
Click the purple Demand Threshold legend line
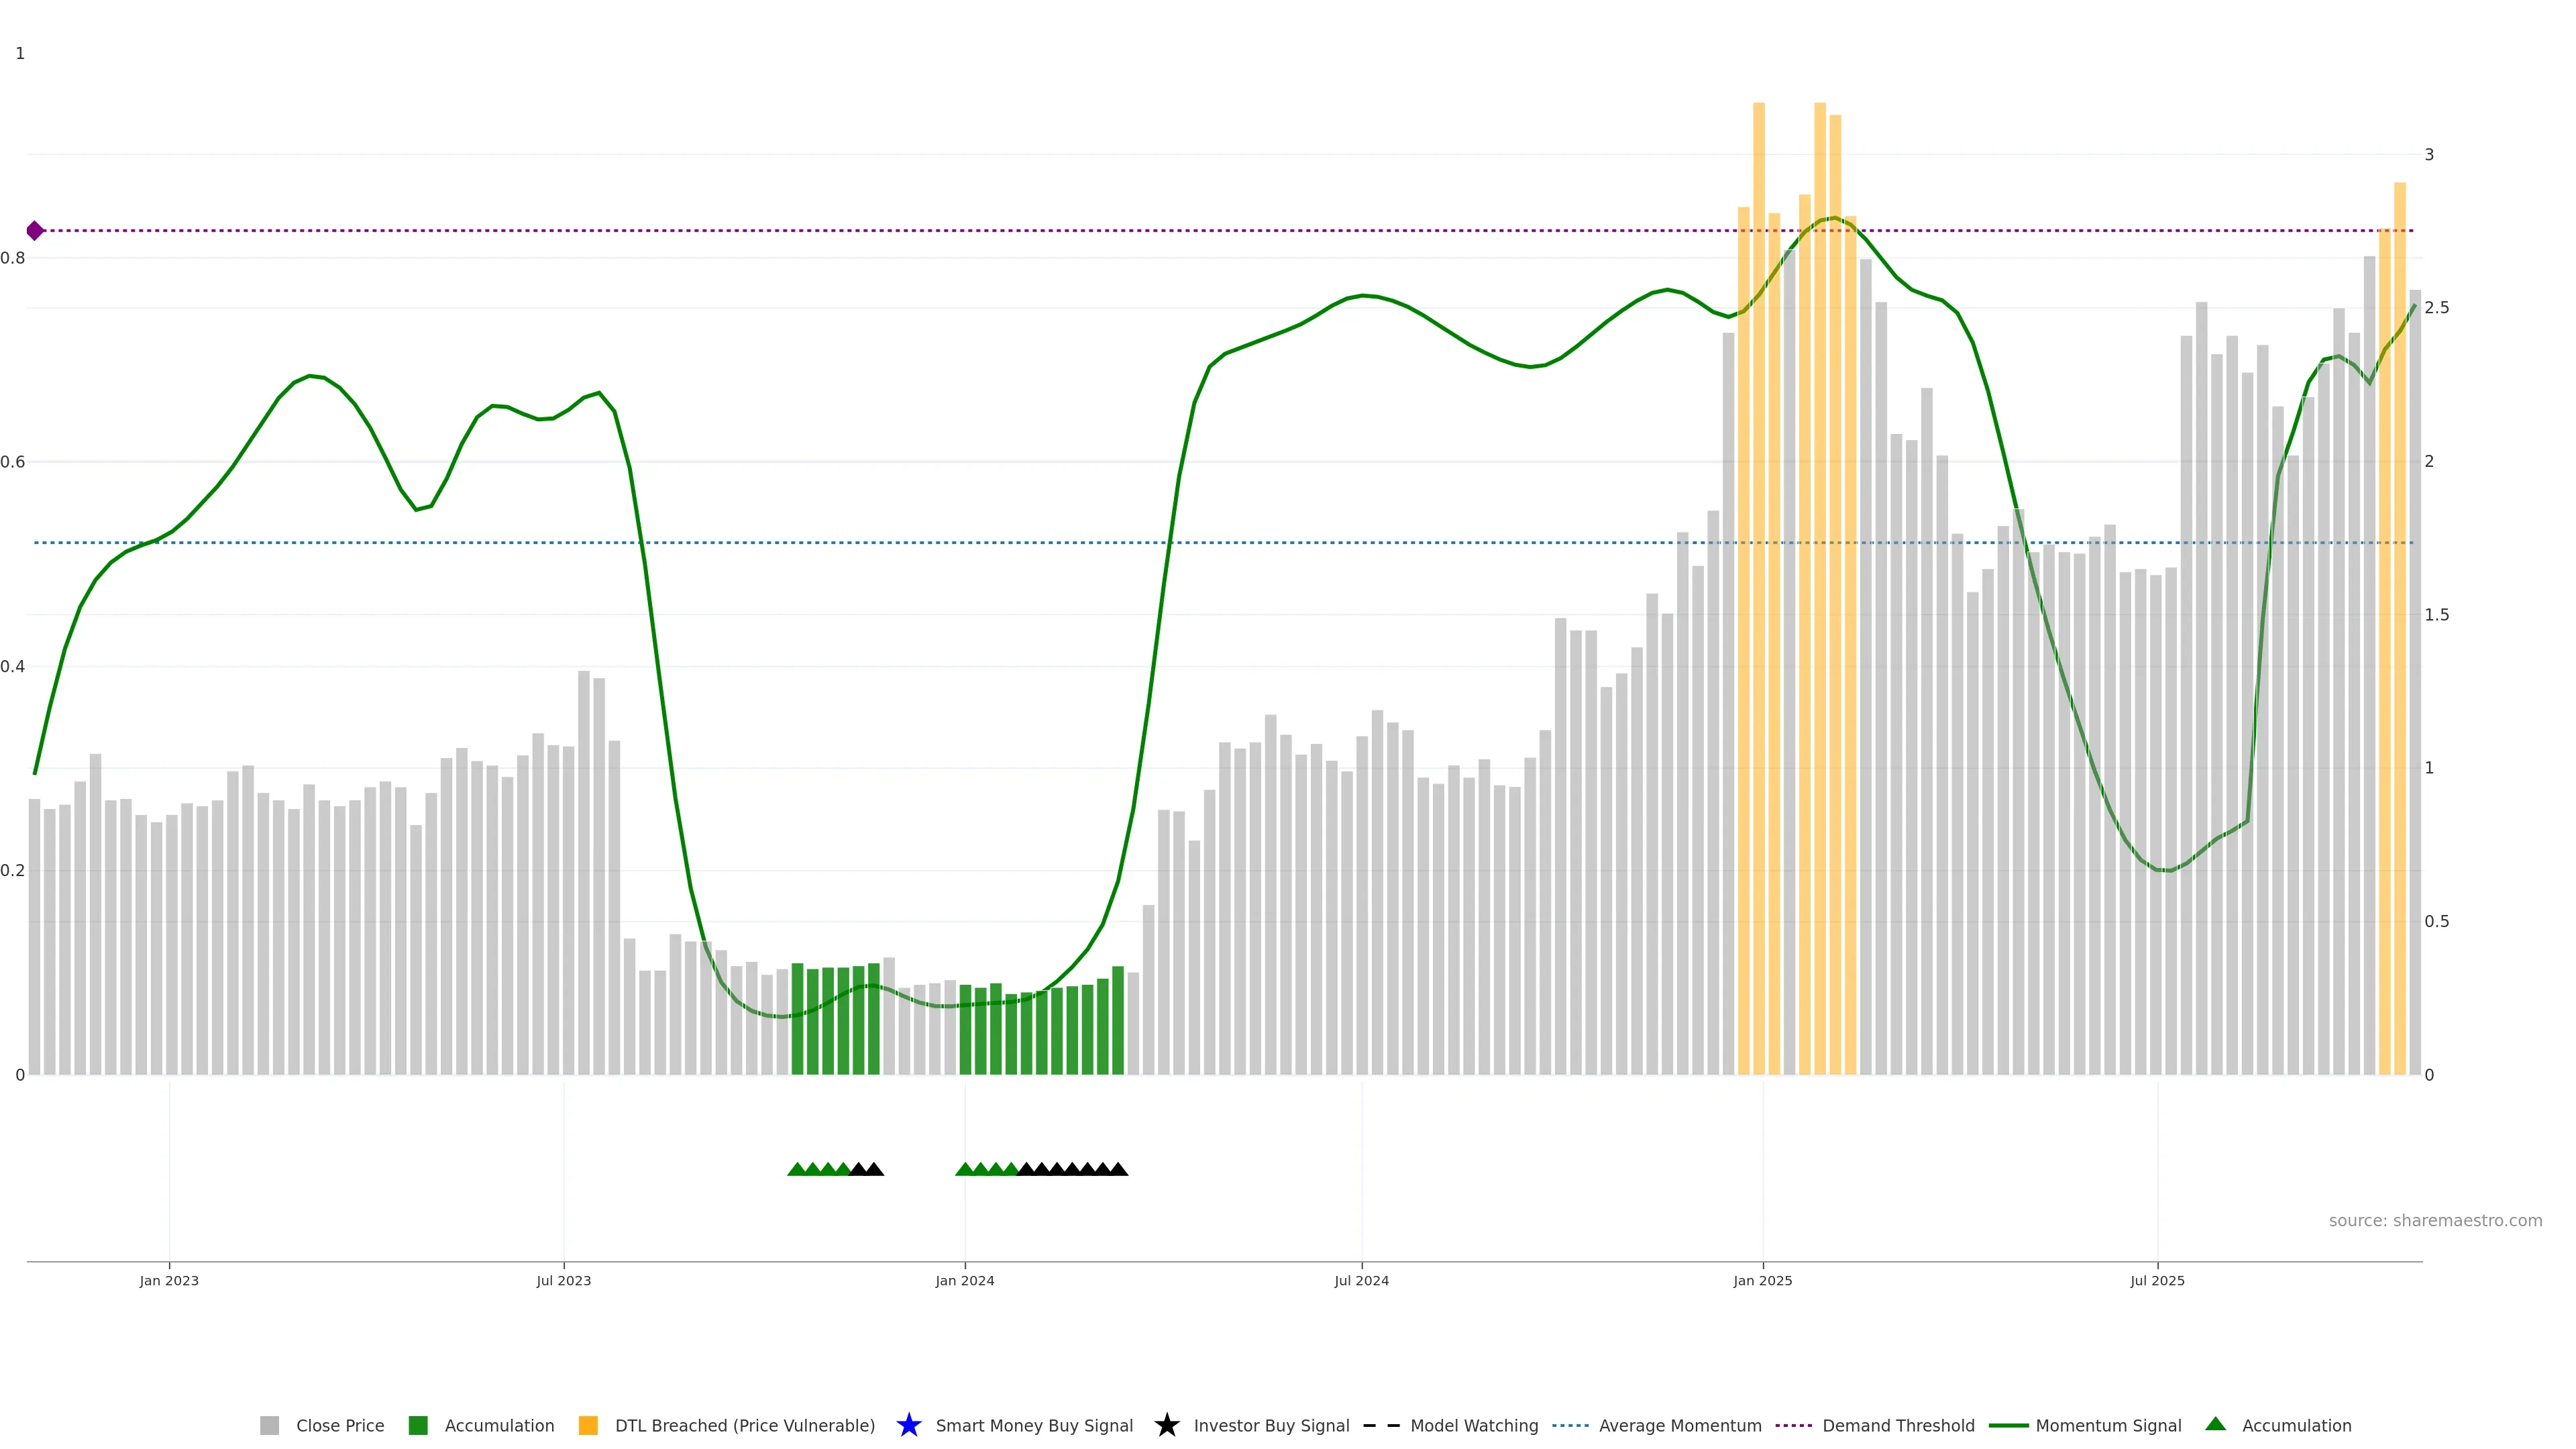[x=1793, y=1425]
